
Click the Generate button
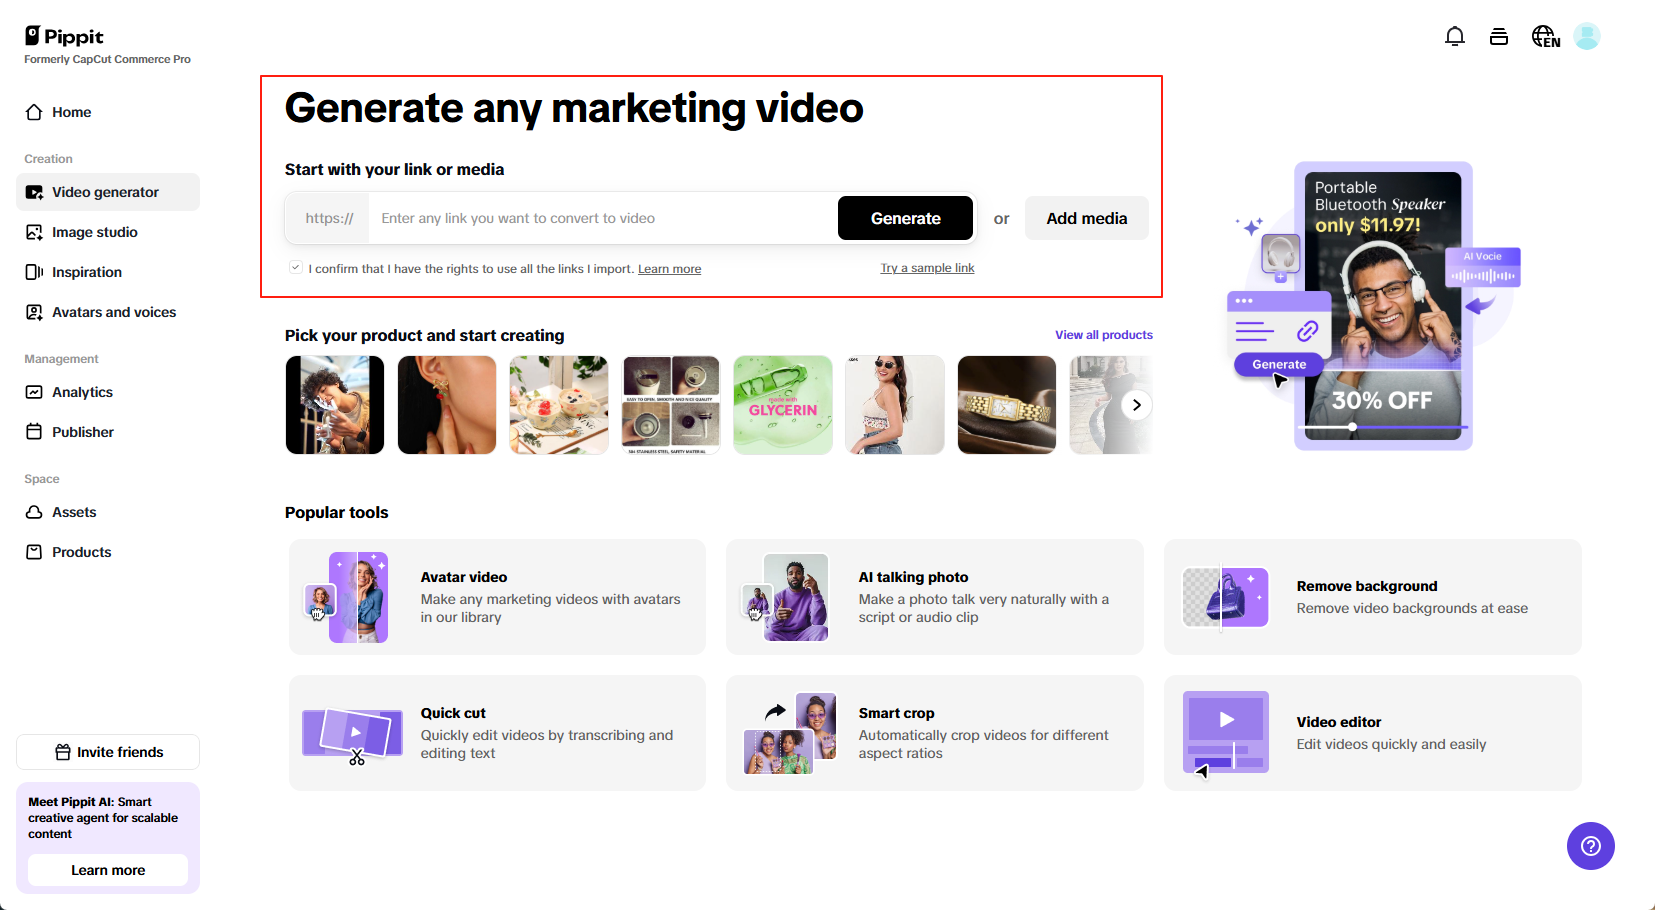905,217
